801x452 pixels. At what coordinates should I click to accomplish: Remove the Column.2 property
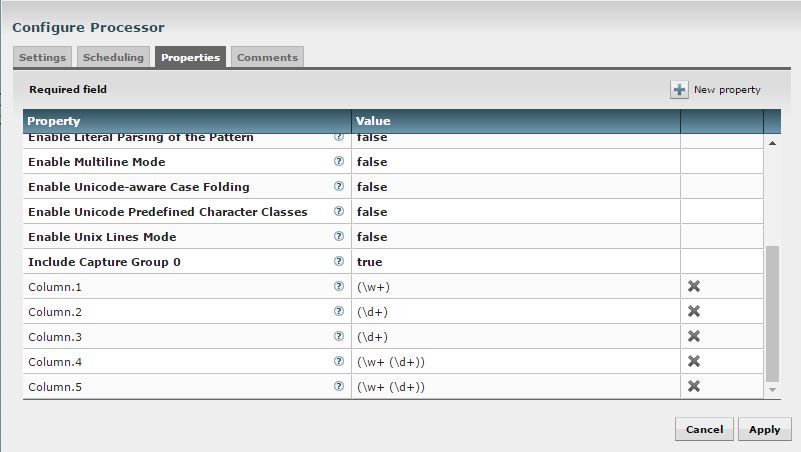(694, 312)
